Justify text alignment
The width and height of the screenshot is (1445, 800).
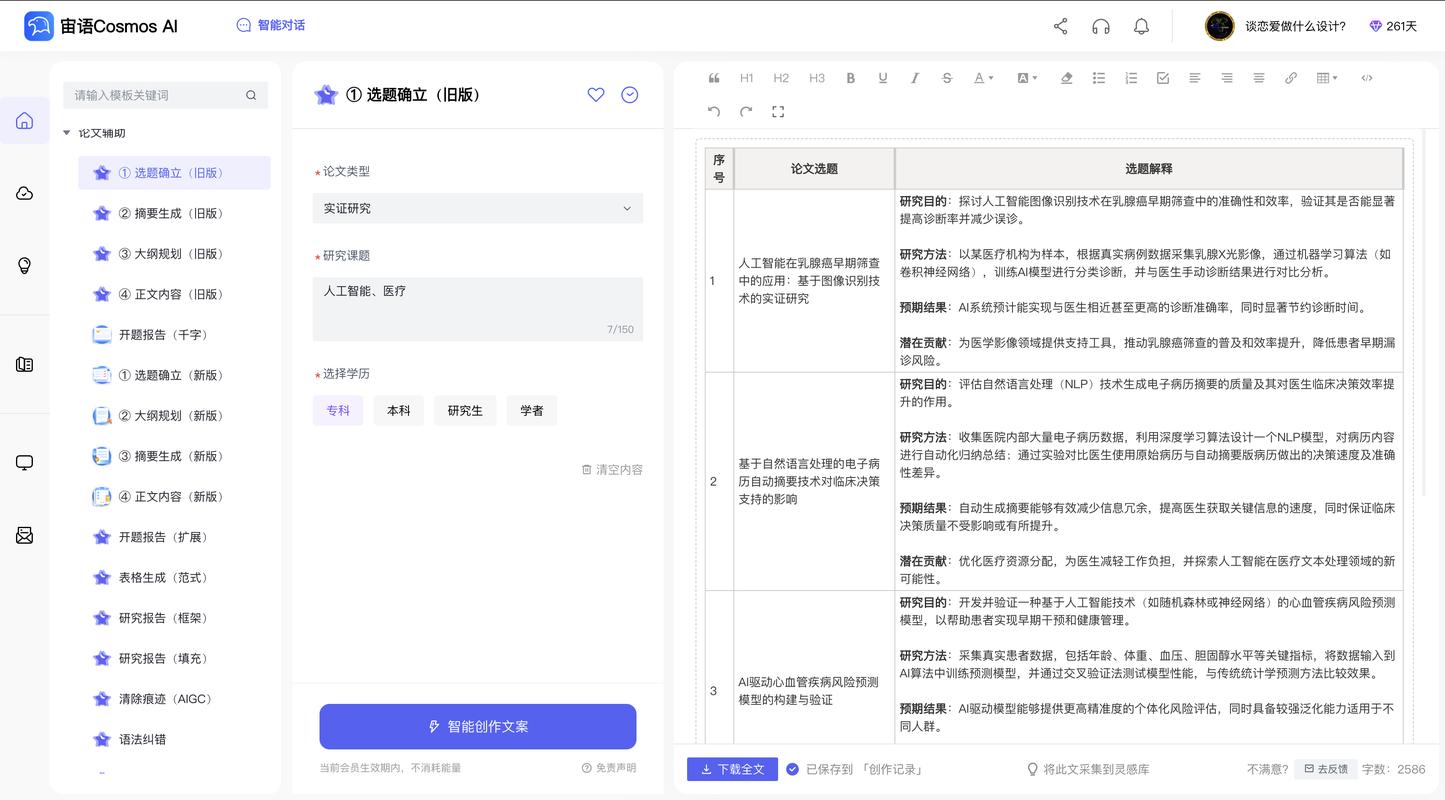[x=1259, y=78]
